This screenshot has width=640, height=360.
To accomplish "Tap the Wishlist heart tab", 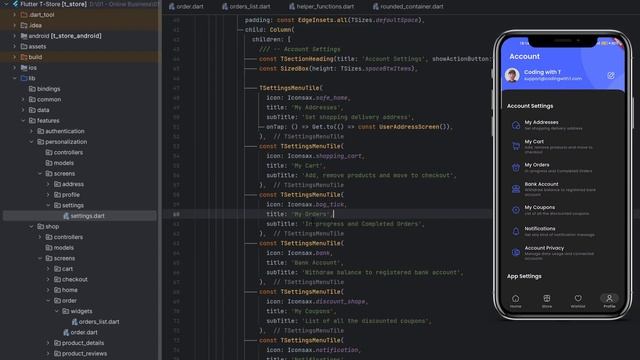I will (x=578, y=301).
